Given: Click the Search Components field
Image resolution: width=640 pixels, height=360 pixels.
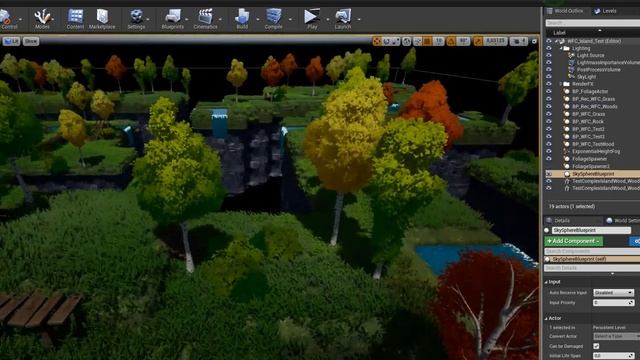Looking at the screenshot, I should click(592, 251).
